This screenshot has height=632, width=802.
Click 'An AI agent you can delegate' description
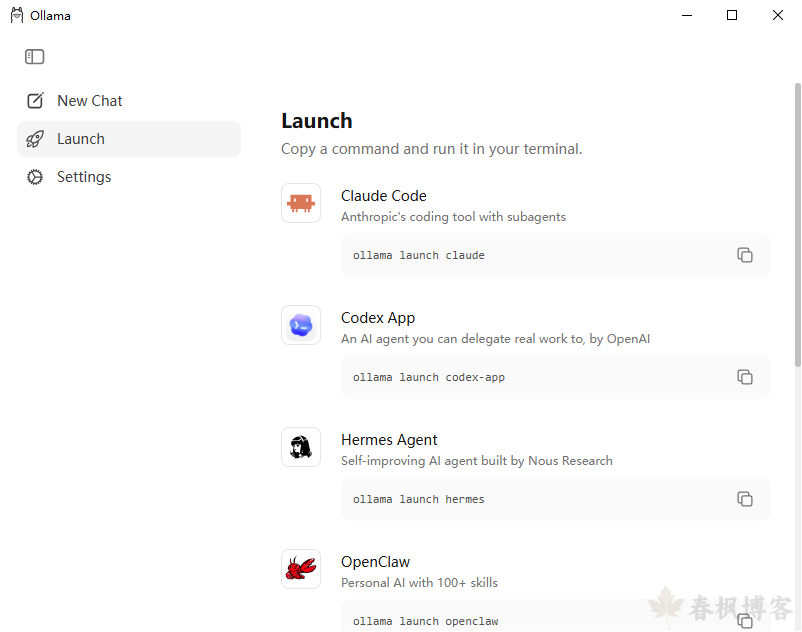point(495,338)
